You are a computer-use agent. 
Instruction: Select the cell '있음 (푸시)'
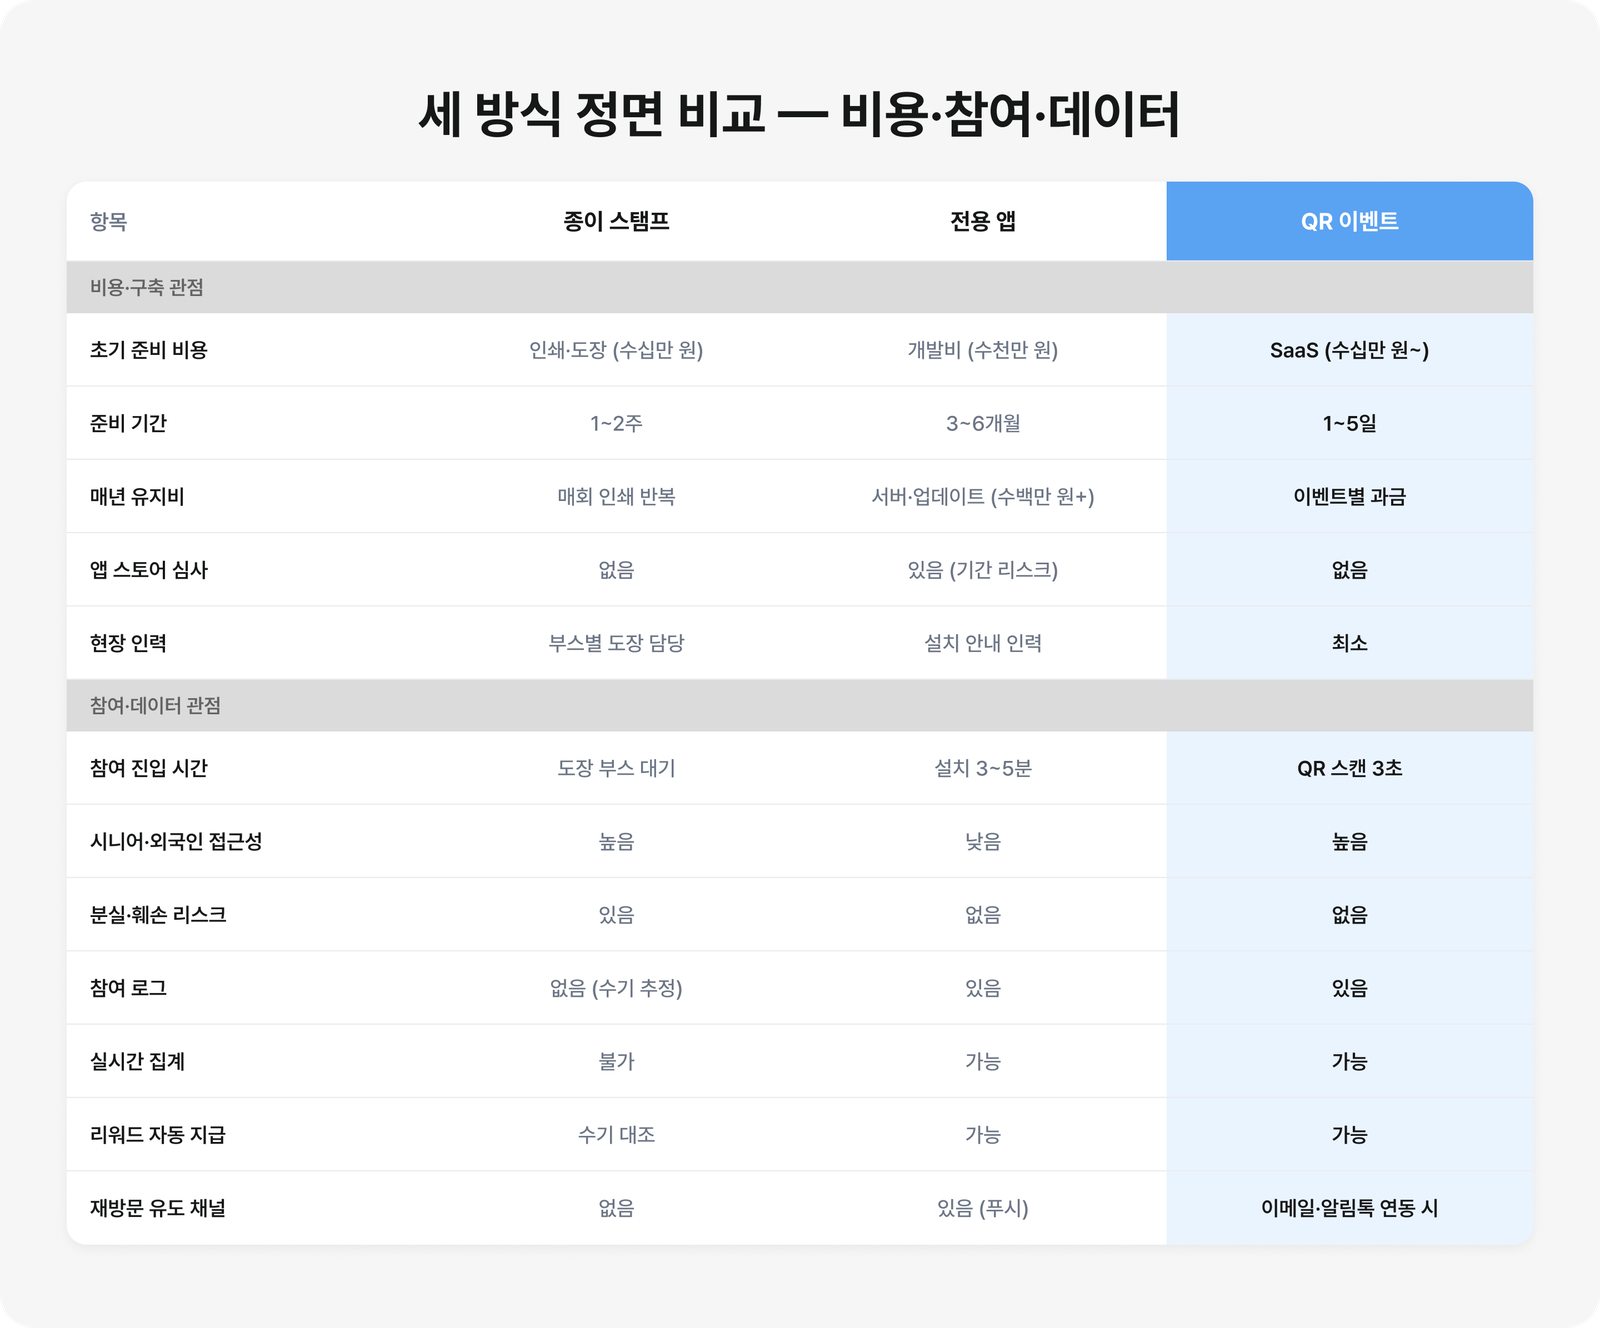[983, 1208]
